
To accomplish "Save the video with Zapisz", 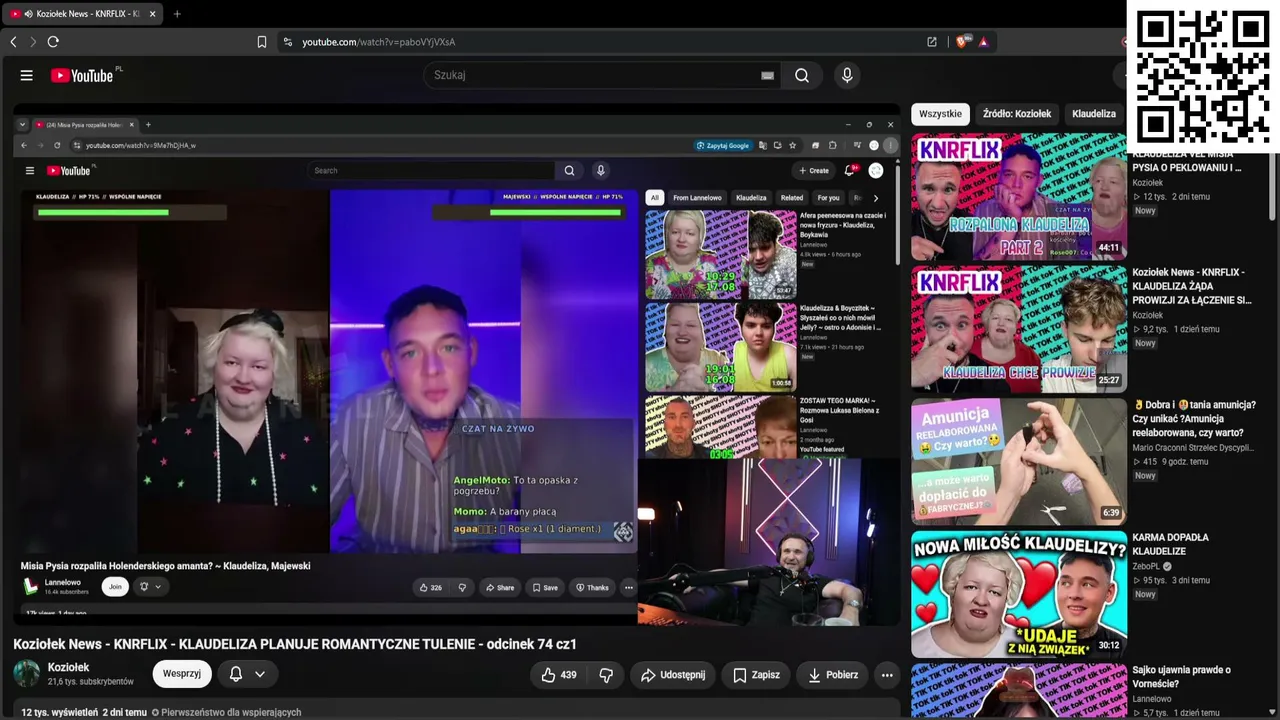I will pyautogui.click(x=756, y=675).
